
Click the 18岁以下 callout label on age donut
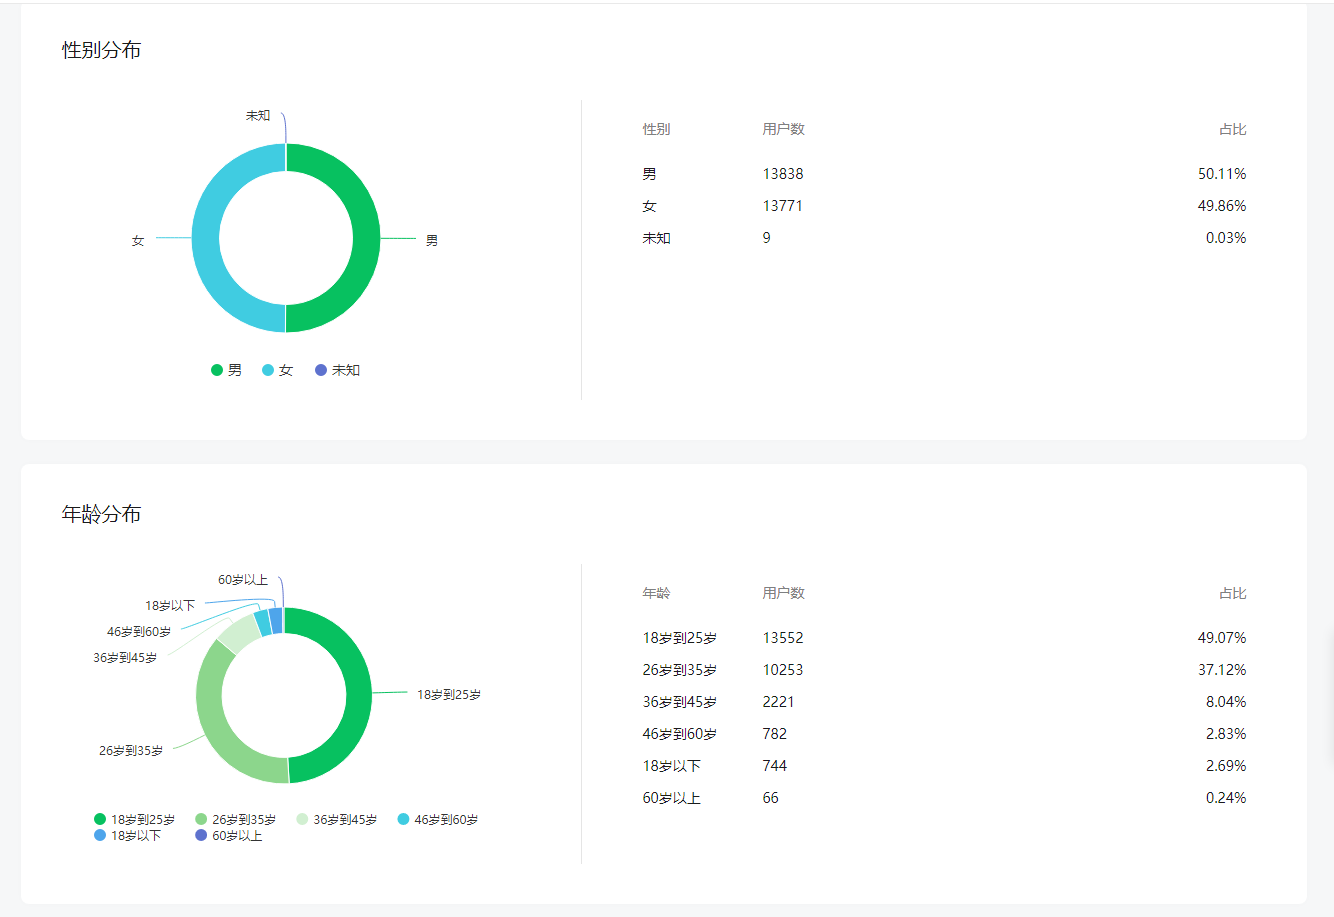tap(170, 606)
